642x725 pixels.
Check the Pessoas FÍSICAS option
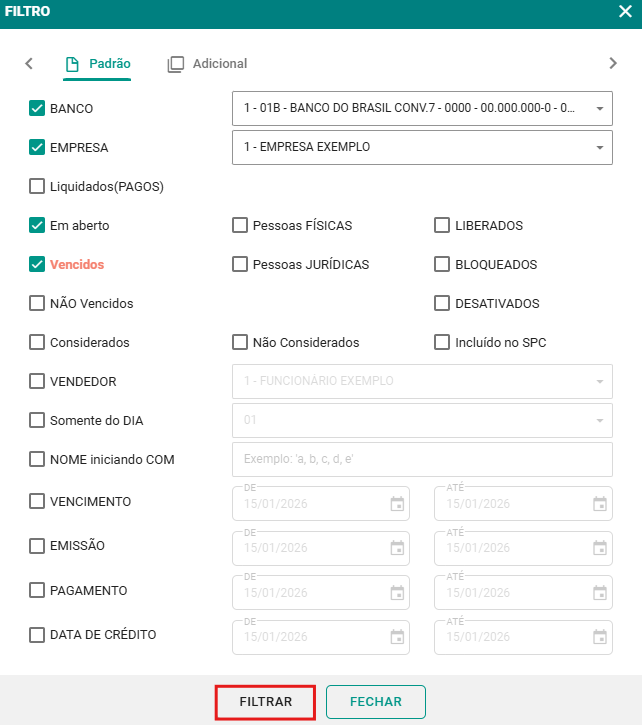point(240,226)
